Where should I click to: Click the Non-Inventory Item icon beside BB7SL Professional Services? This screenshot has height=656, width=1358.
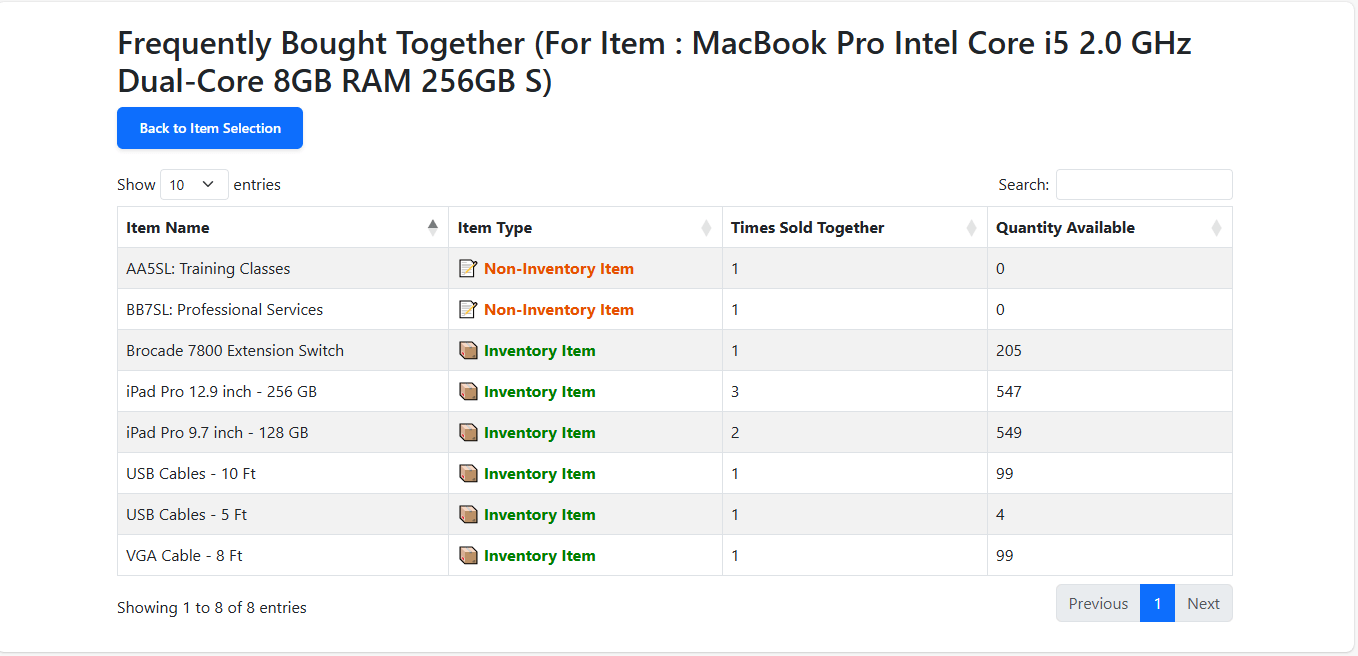(x=469, y=309)
